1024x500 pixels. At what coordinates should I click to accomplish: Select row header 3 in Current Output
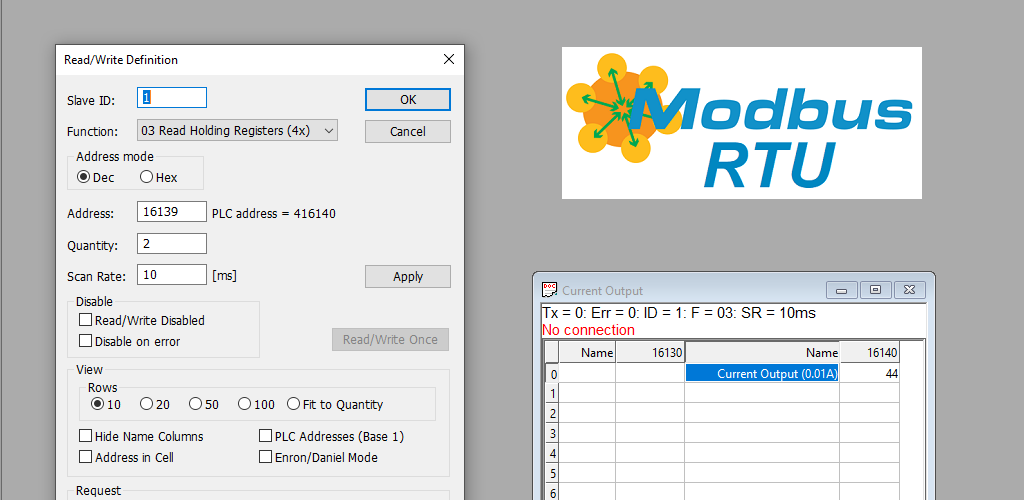552,433
